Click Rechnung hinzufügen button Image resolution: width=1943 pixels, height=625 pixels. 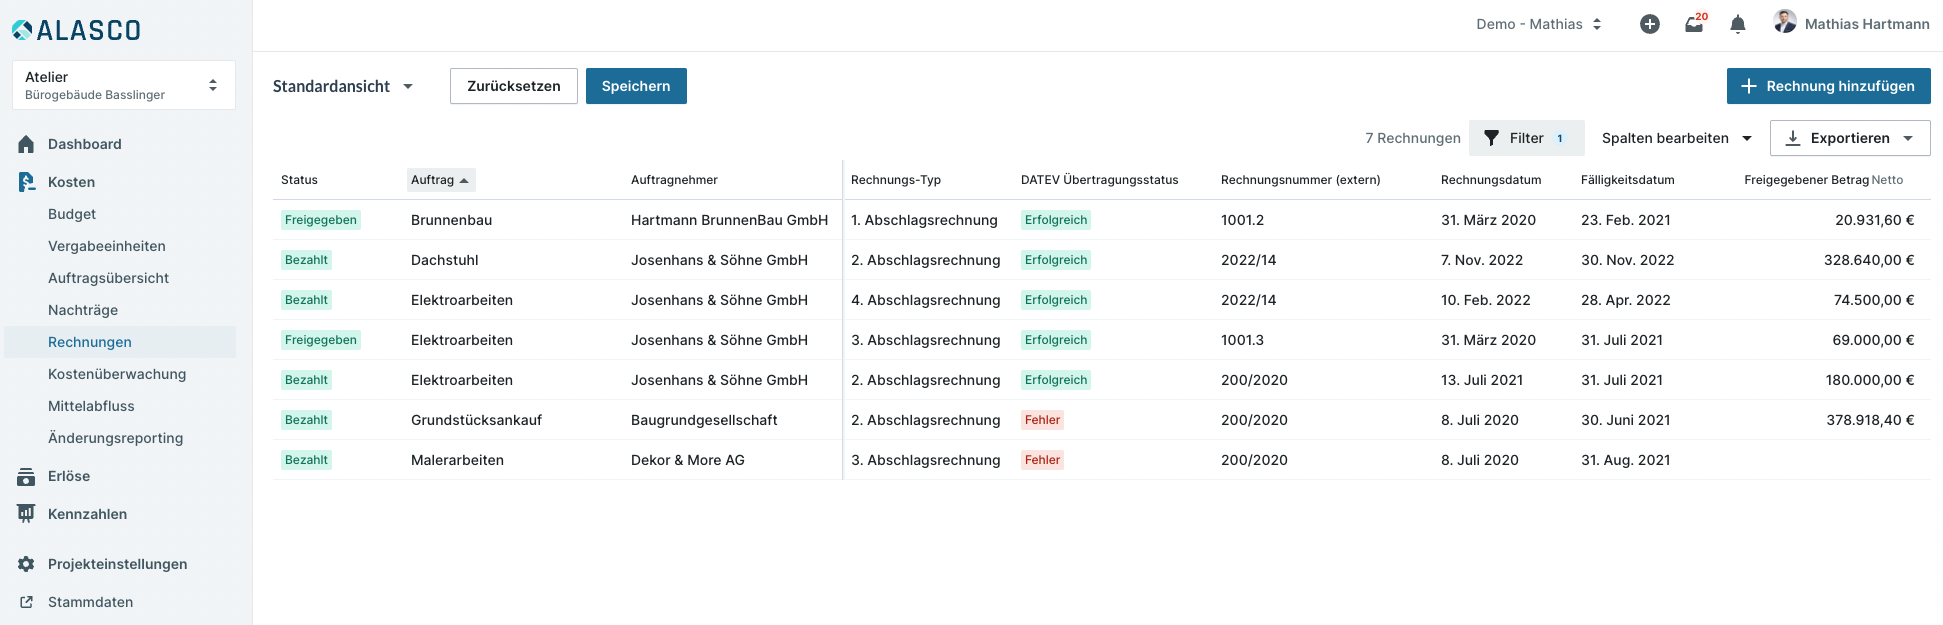click(x=1828, y=86)
